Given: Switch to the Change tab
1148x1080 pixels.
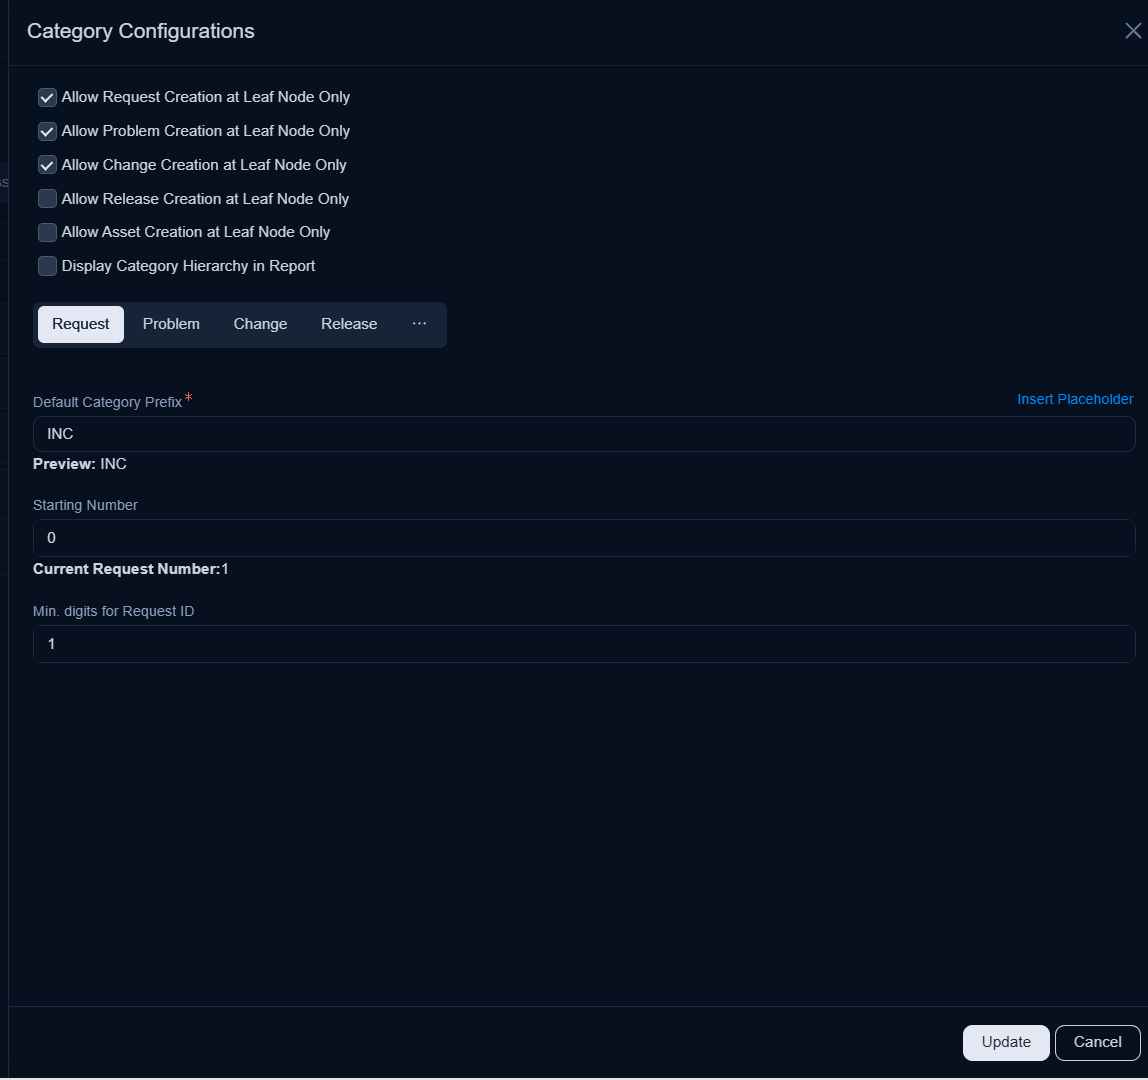Looking at the screenshot, I should (x=260, y=324).
